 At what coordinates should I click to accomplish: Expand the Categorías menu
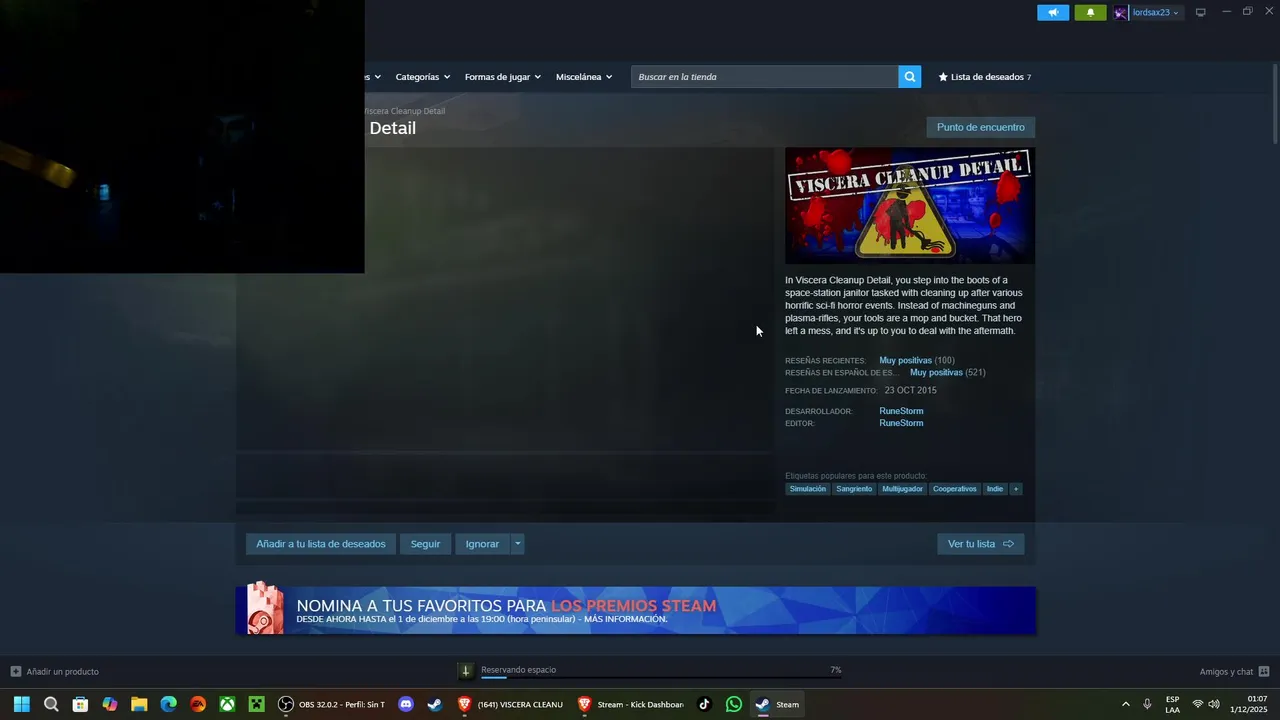(422, 77)
